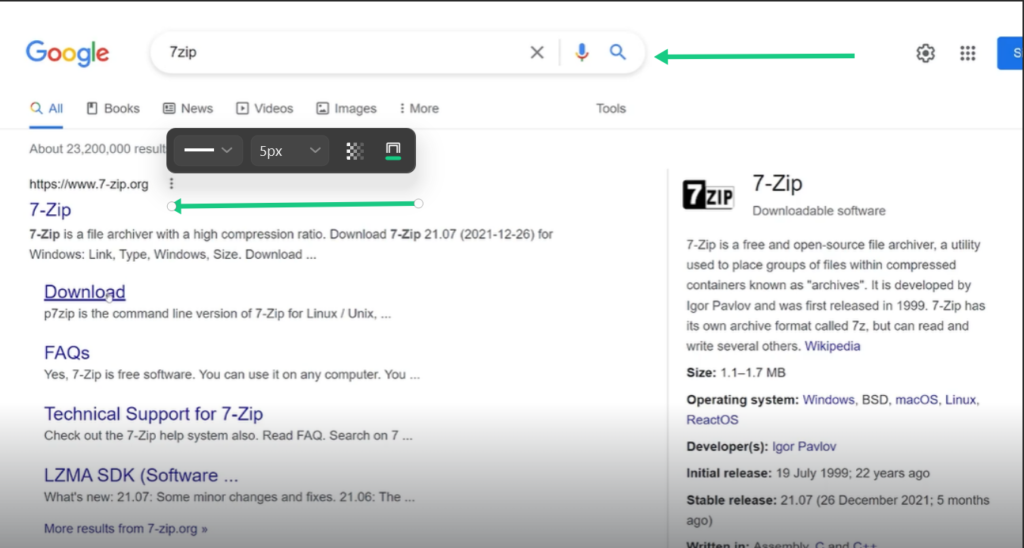1024x548 pixels.
Task: Click the magnifier search button
Action: click(618, 52)
